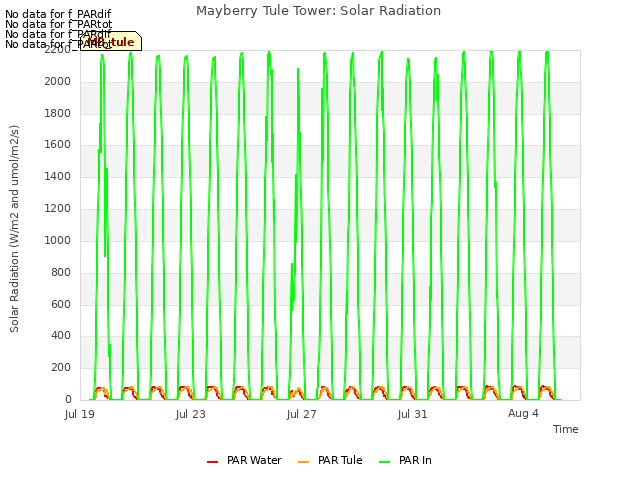Click the 800 y-axis tick label
640x480 pixels.
point(61,272)
